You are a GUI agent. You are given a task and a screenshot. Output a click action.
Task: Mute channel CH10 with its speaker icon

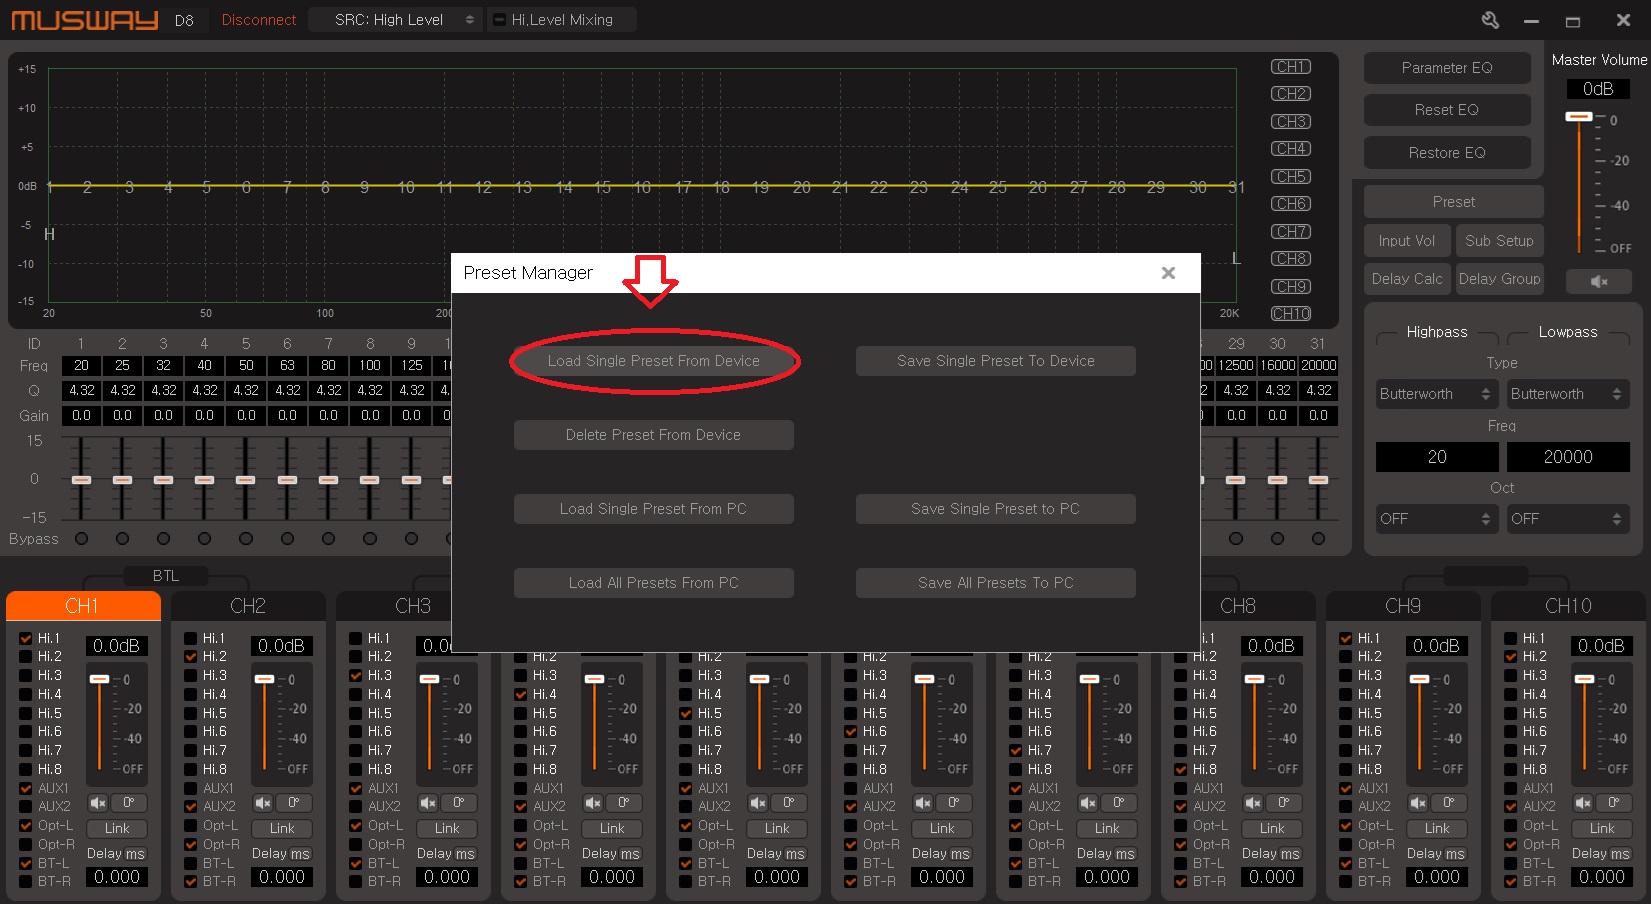point(1583,803)
